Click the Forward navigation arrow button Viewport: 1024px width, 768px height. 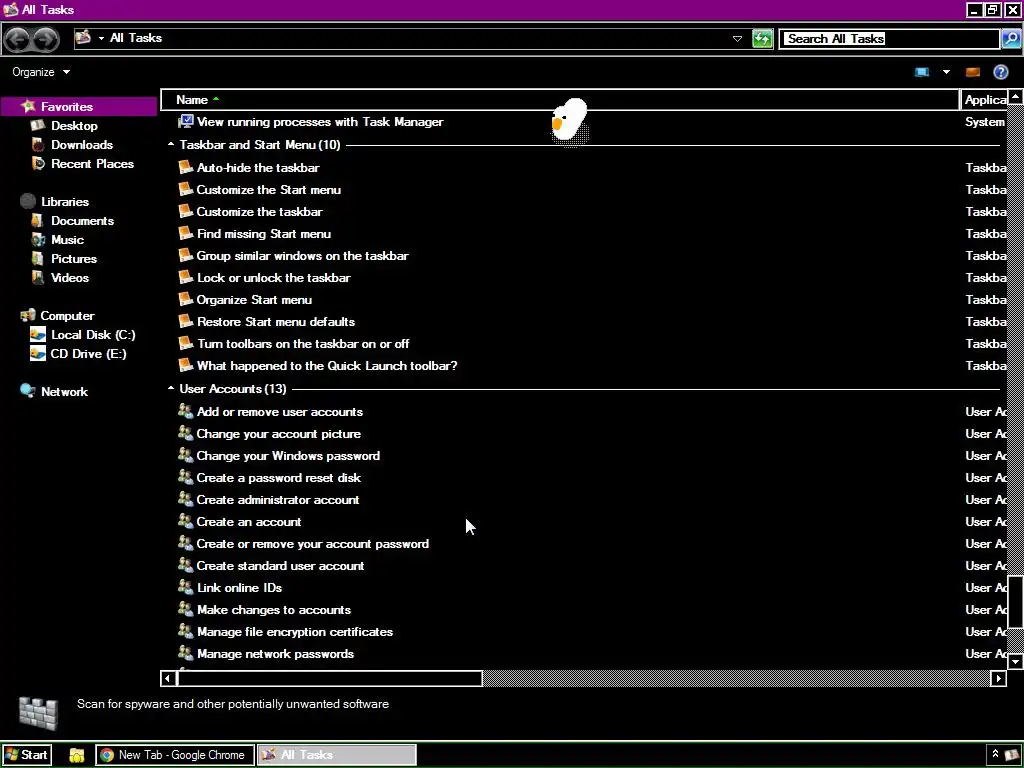click(45, 39)
